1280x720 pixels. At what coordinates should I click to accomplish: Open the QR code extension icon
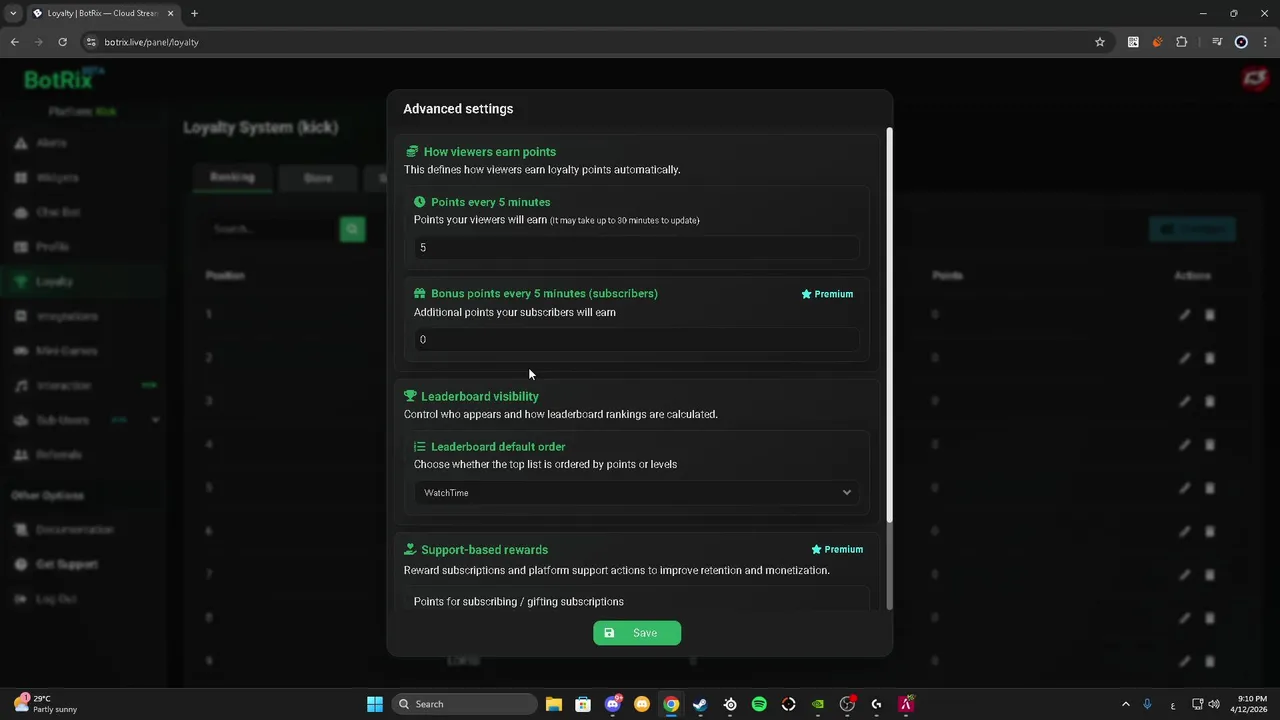pos(1133,42)
